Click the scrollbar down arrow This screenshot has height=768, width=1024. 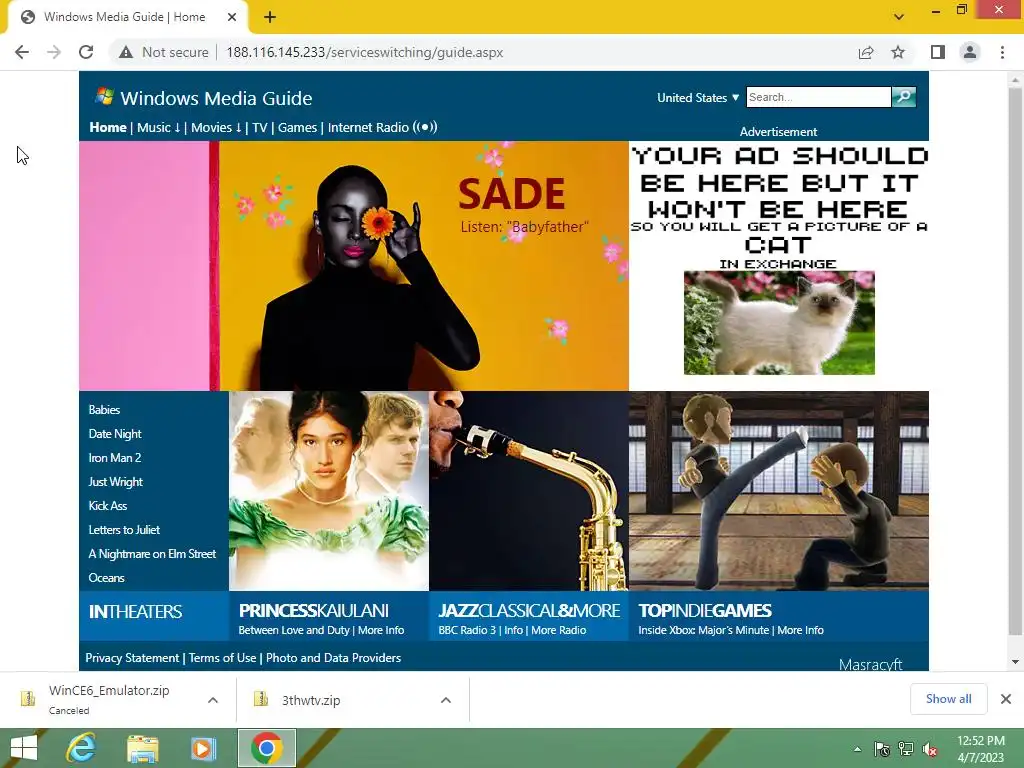tap(1015, 662)
